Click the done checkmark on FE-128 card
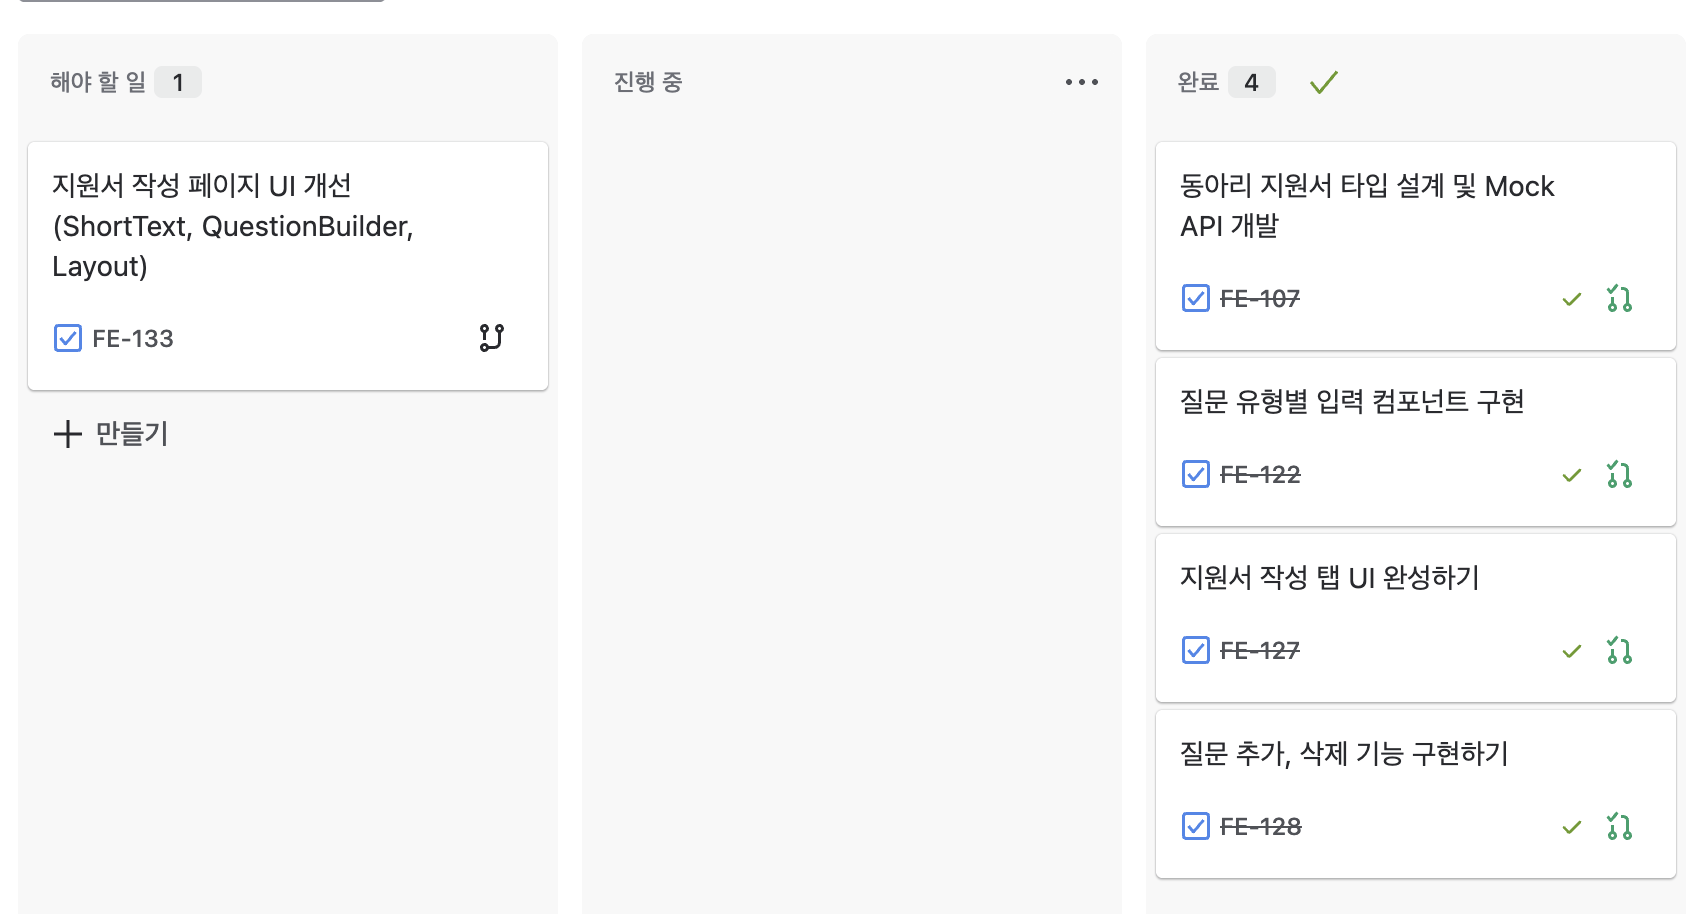 point(1572,827)
